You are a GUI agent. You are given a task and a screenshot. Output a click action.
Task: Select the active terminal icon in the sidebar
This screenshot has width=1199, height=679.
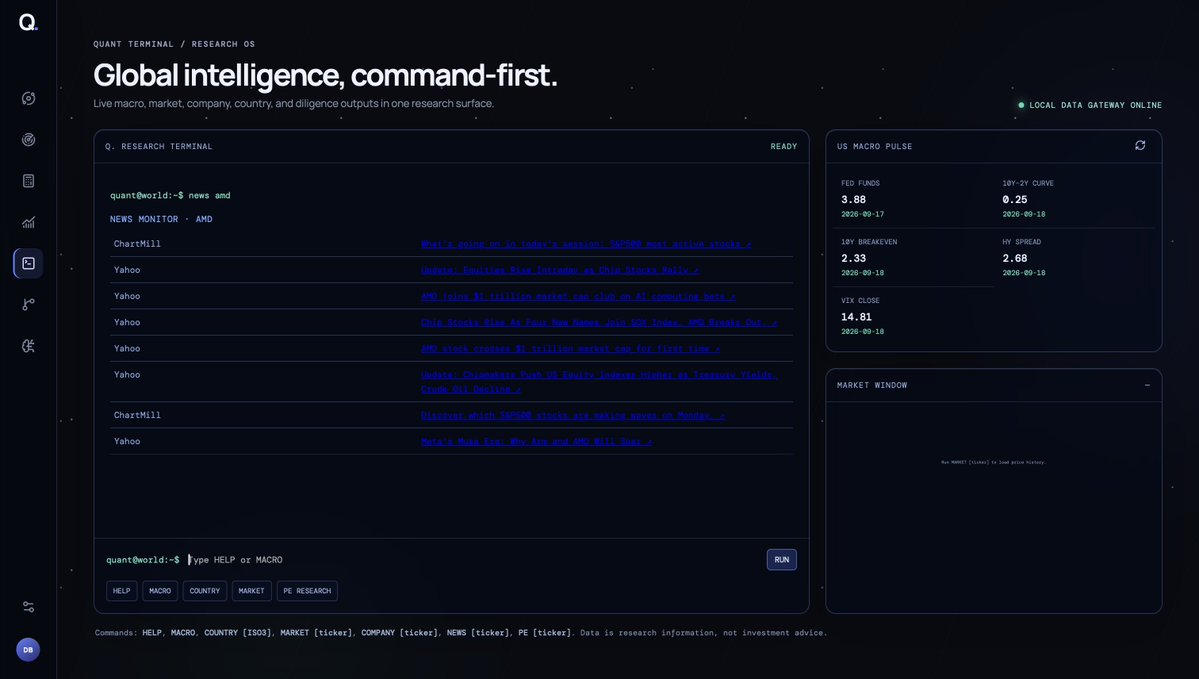[x=28, y=263]
